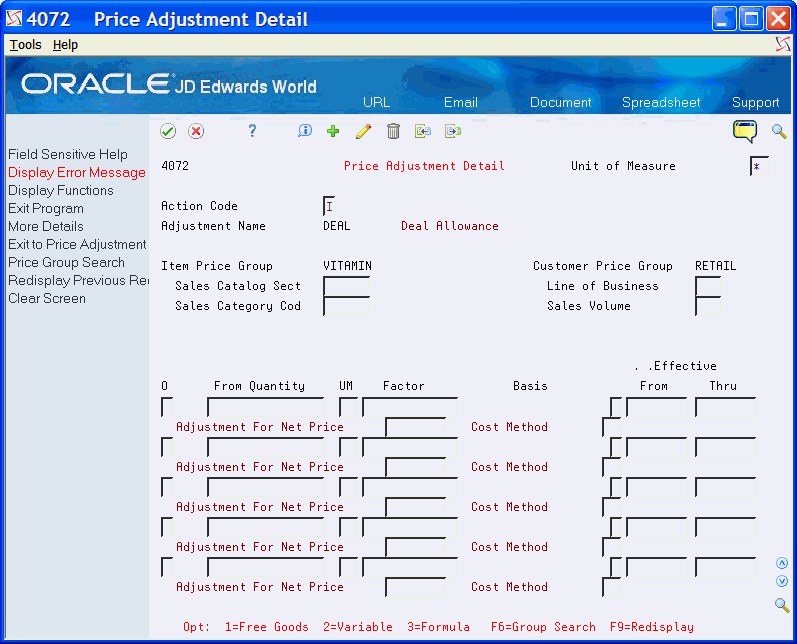
Task: Click the 1=Free Goods option text
Action: coord(267,627)
